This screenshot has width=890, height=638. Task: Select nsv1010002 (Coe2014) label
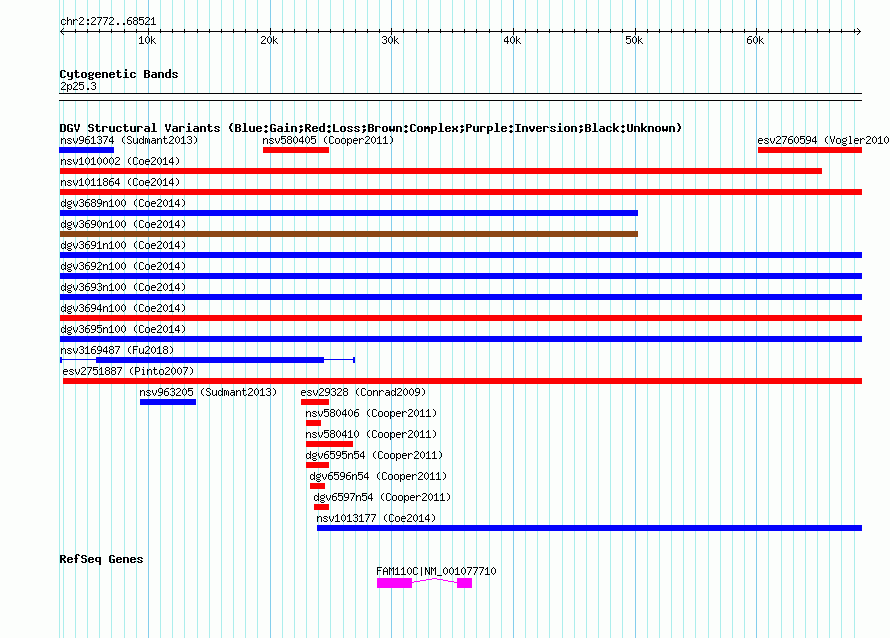coord(120,161)
